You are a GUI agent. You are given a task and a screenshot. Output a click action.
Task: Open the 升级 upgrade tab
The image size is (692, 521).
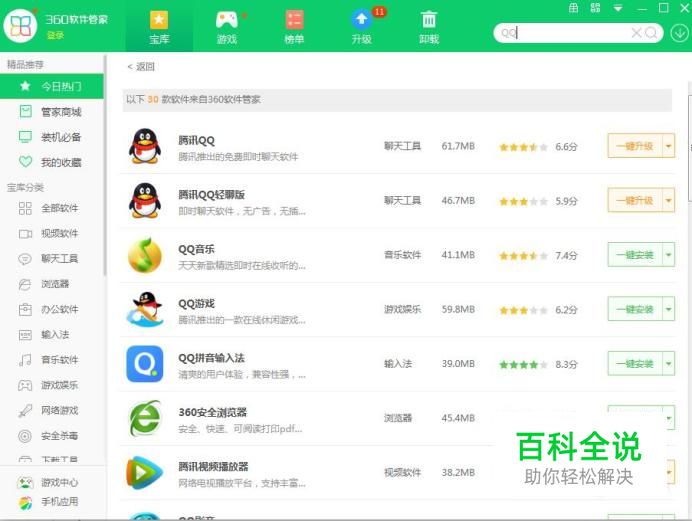361,27
